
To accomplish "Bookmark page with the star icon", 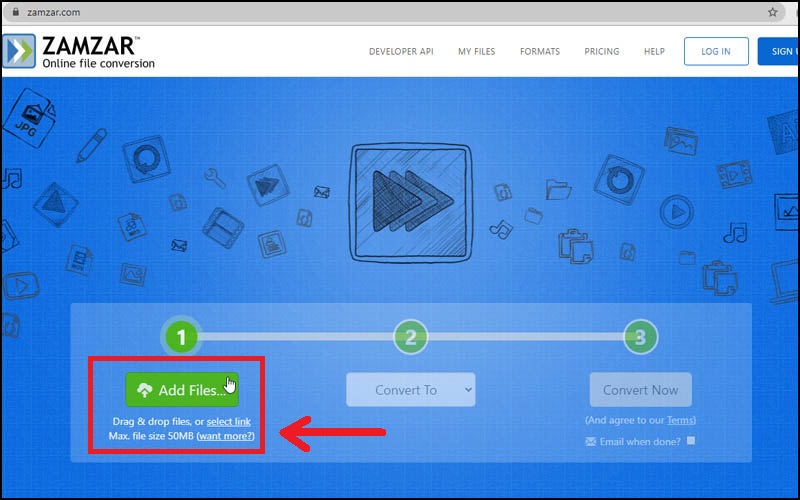I will tap(772, 12).
